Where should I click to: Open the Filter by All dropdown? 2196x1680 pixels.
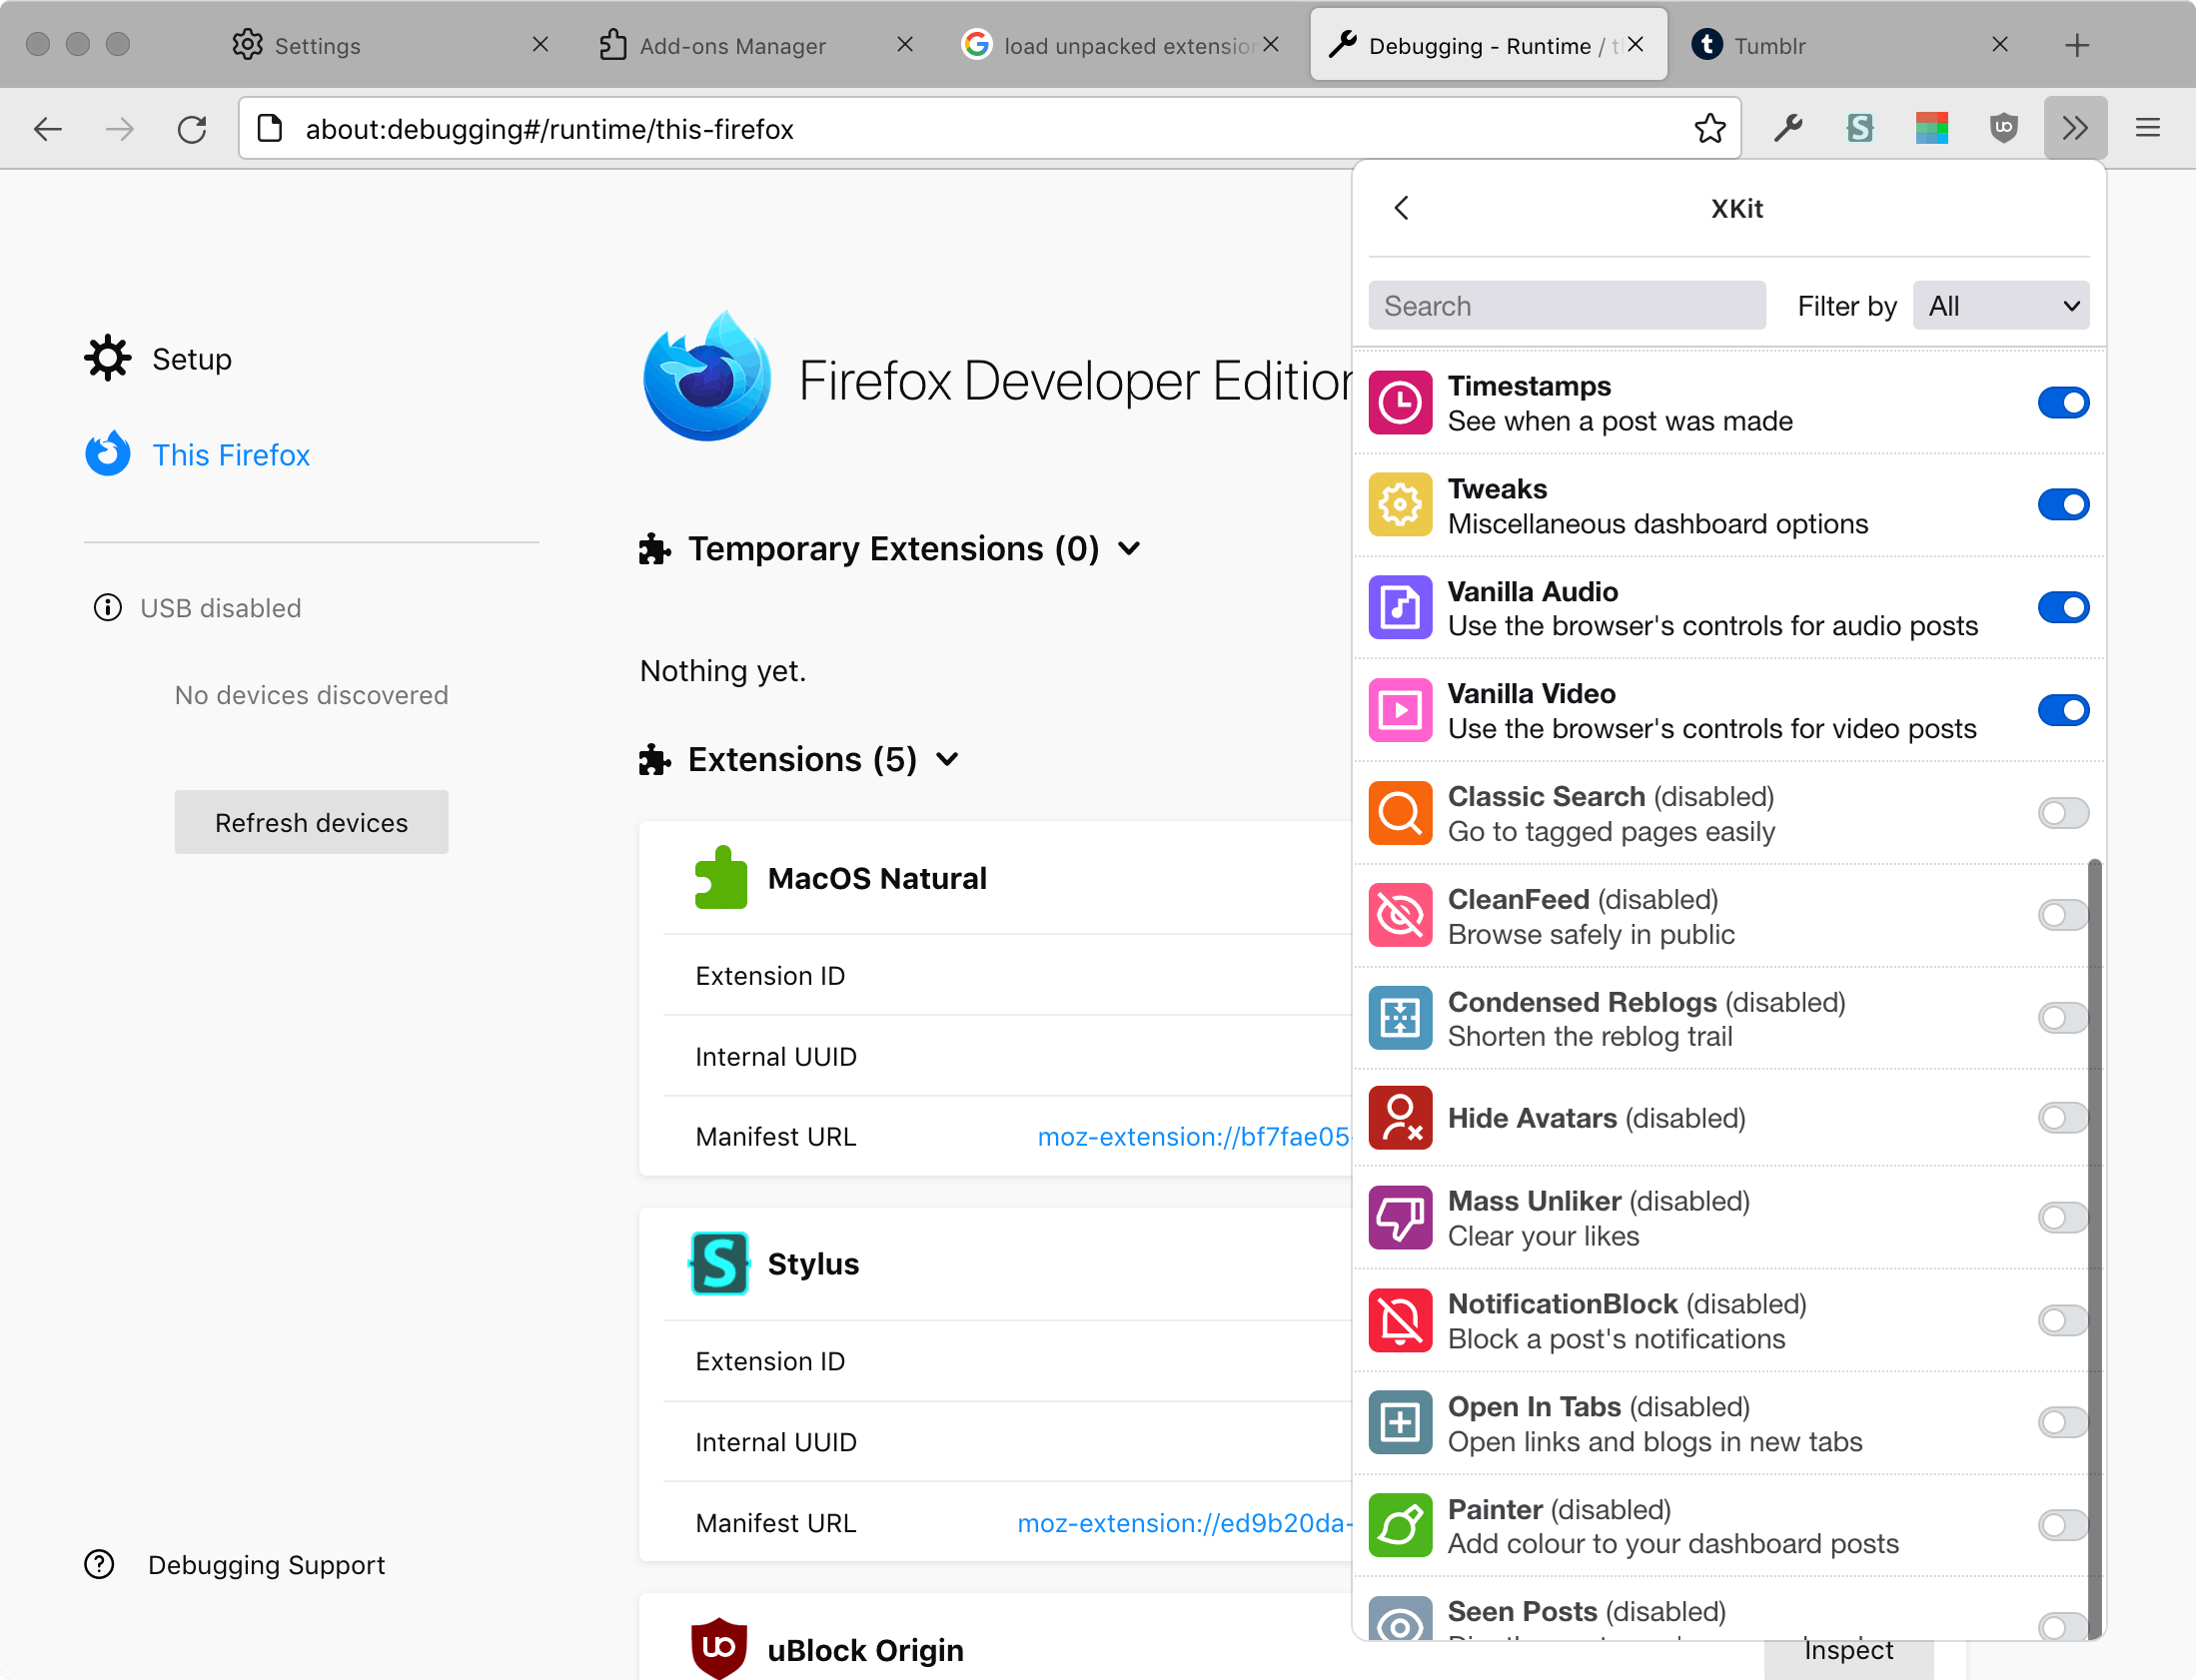[2001, 306]
